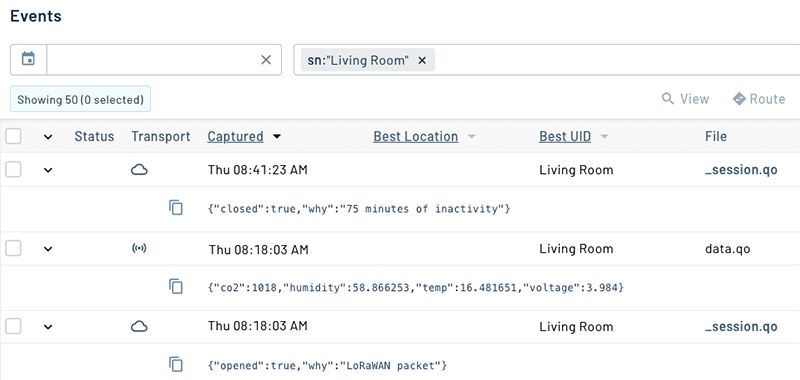Click the Route button
This screenshot has height=380, width=800.
point(759,98)
